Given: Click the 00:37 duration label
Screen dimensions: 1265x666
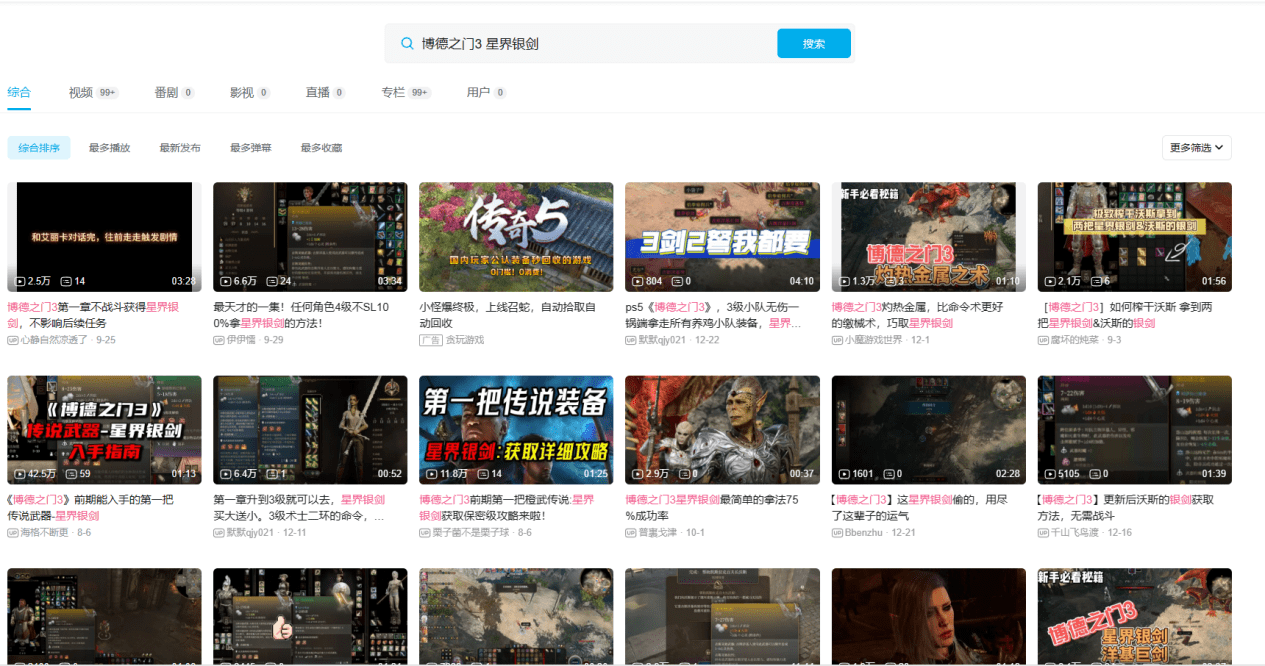Looking at the screenshot, I should pos(800,474).
